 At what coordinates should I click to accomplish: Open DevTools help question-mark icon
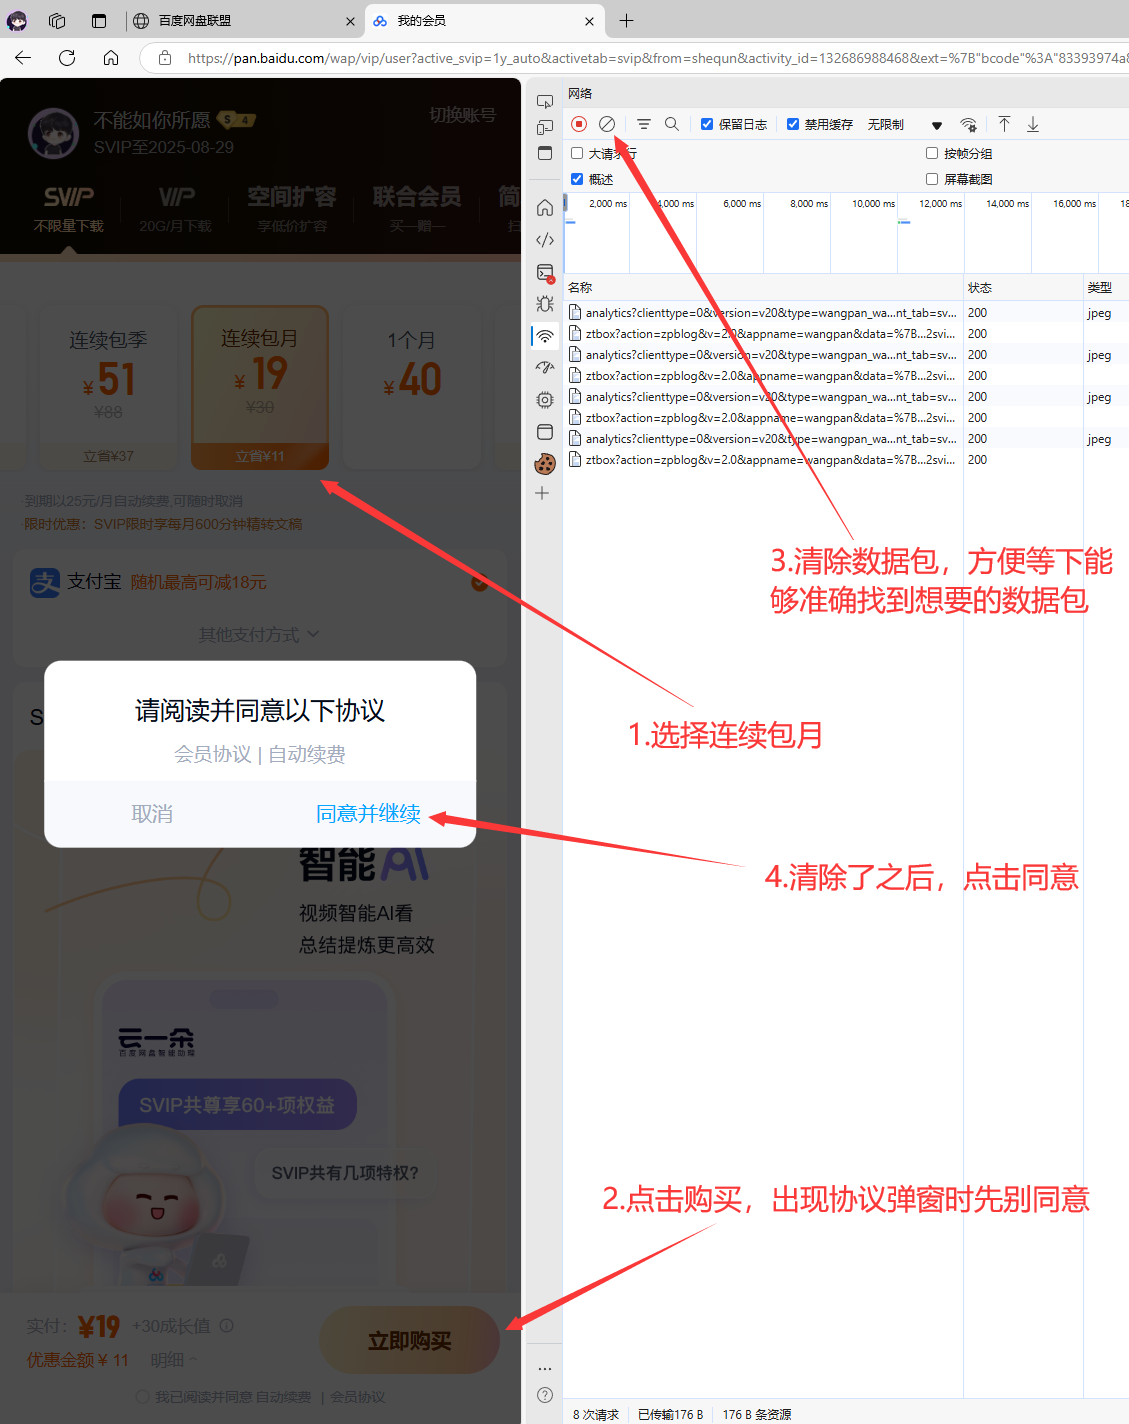(545, 1395)
